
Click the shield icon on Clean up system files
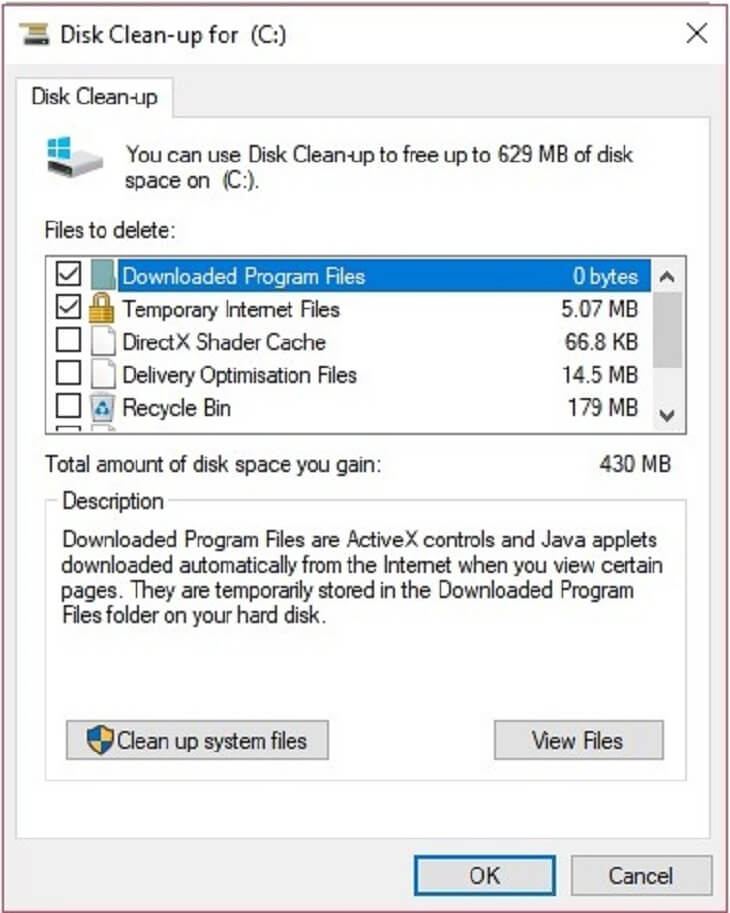[x=100, y=741]
